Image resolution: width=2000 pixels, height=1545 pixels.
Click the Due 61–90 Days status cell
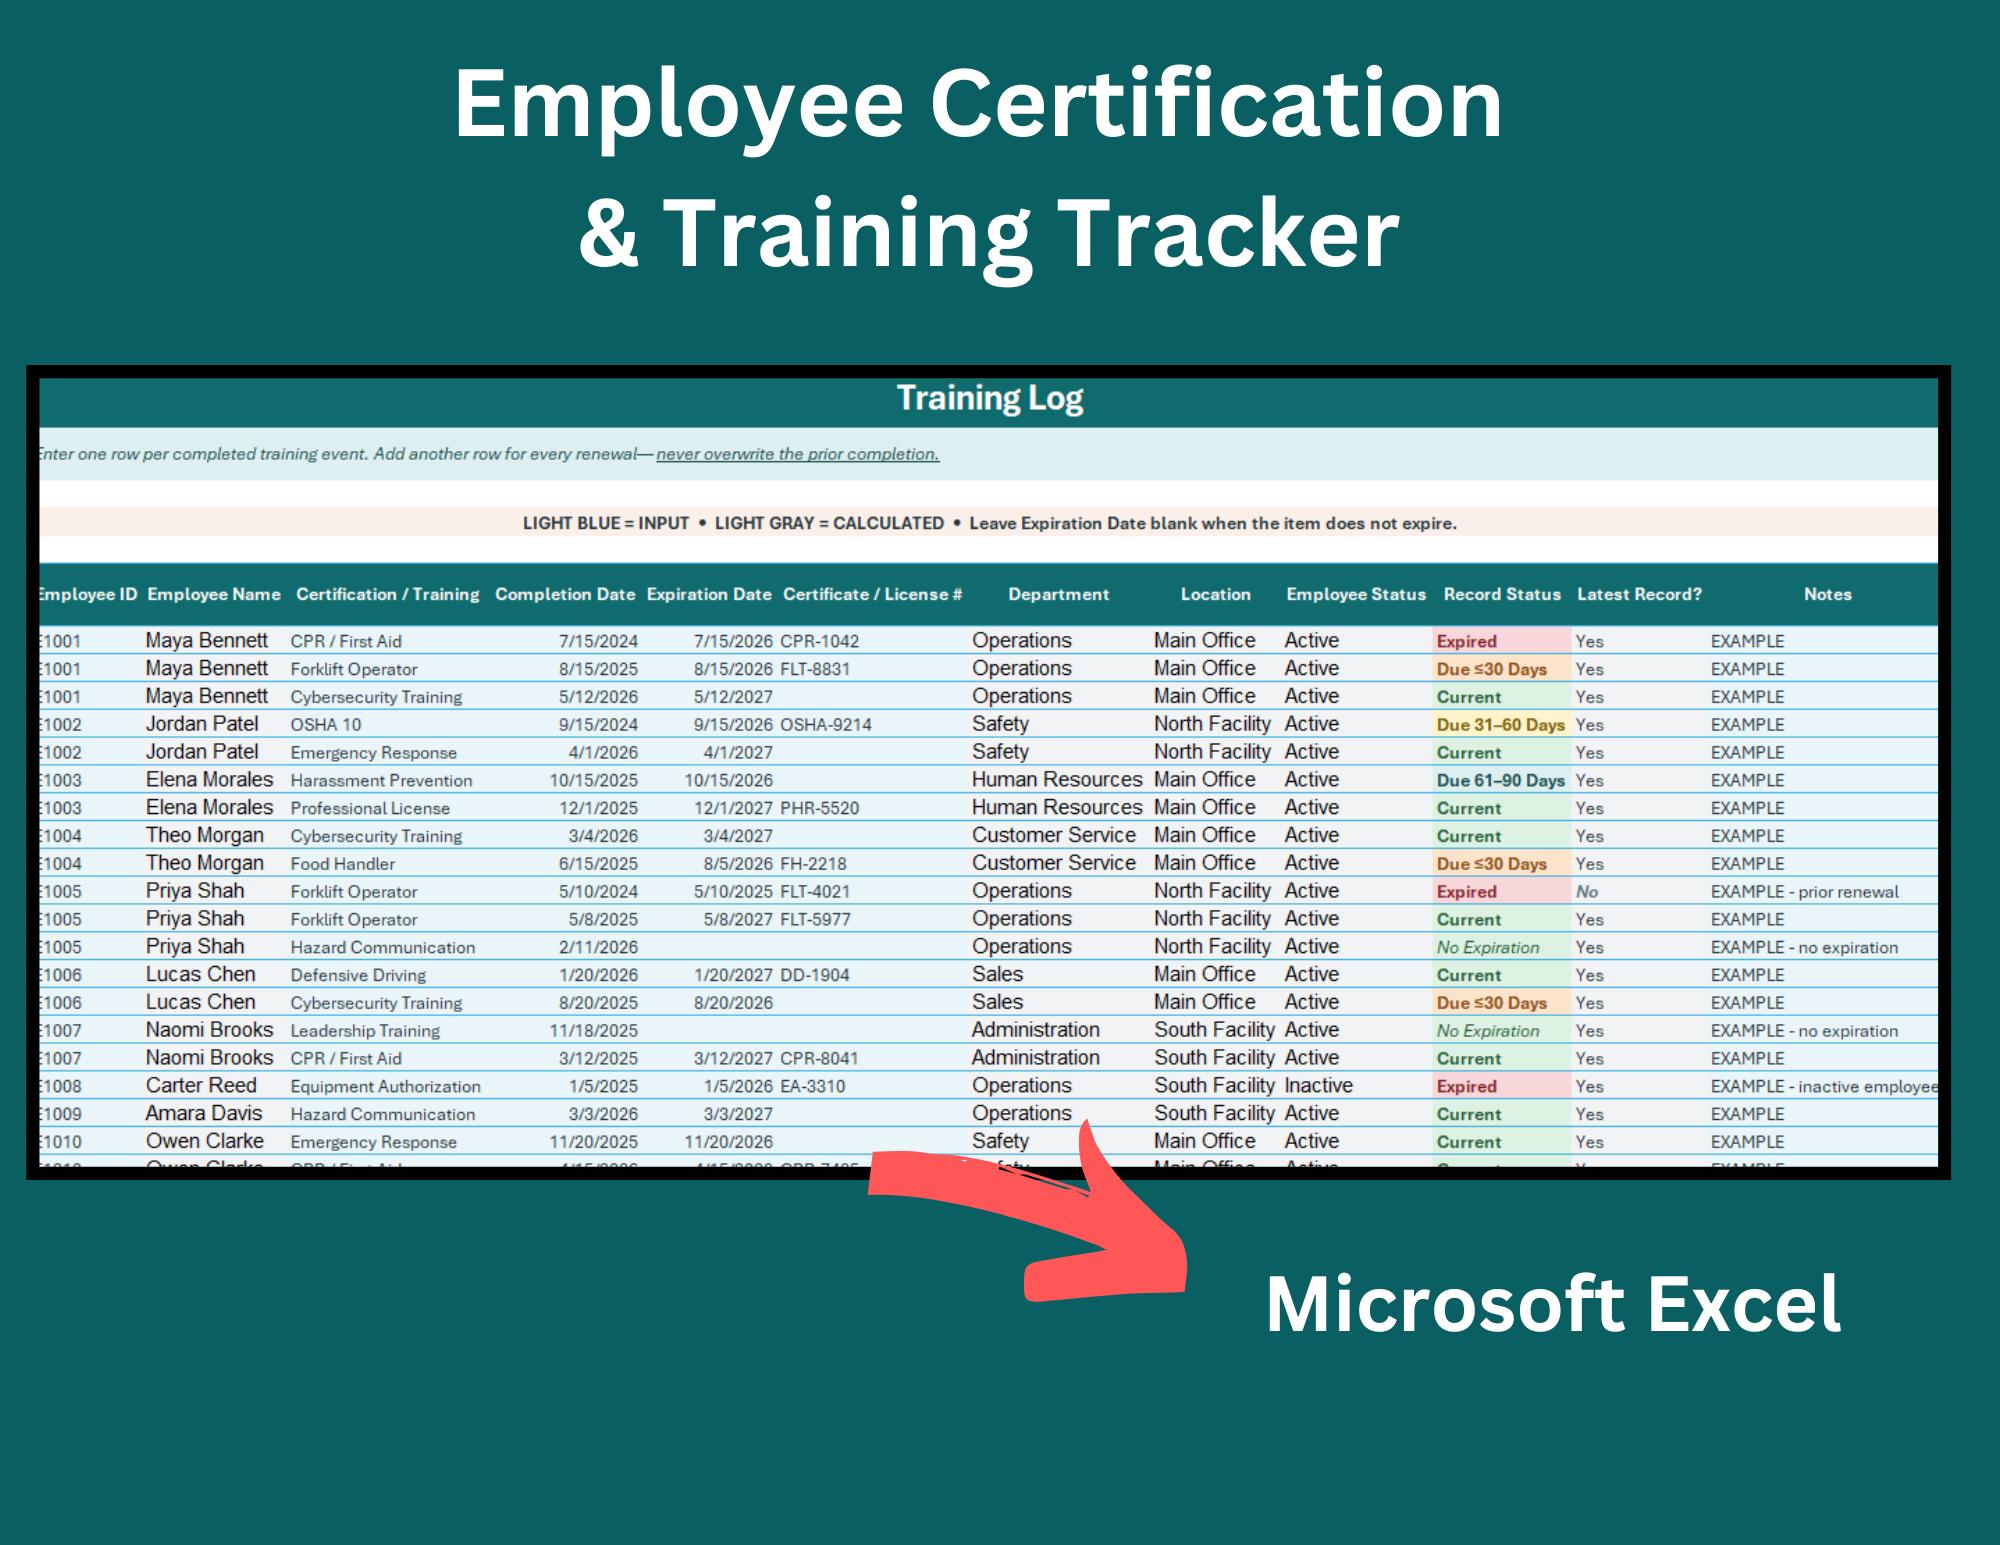[1501, 781]
